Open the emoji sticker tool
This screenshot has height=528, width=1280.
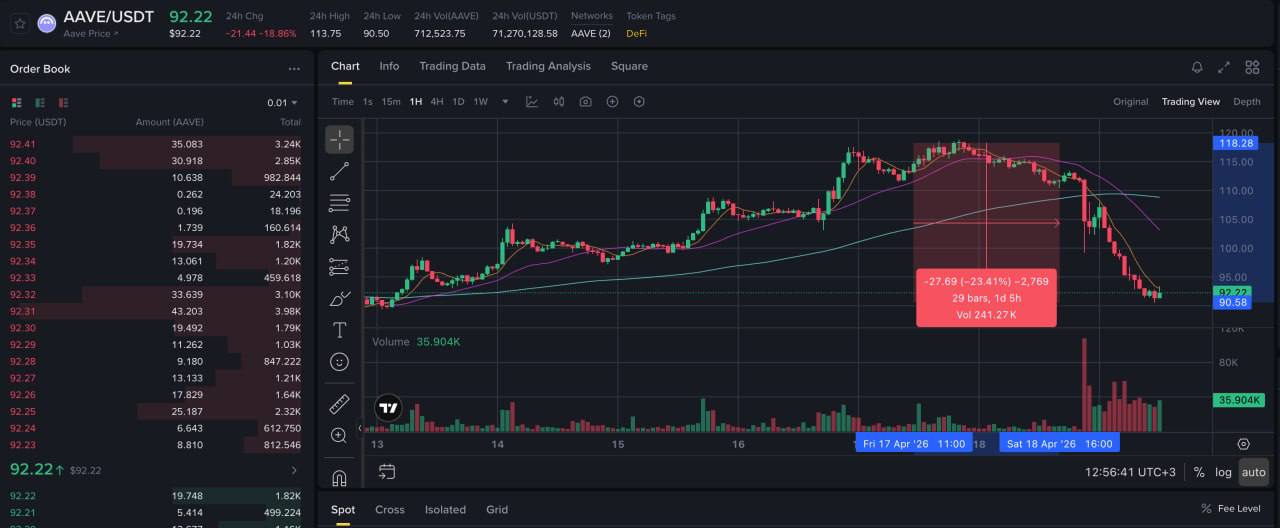339,362
